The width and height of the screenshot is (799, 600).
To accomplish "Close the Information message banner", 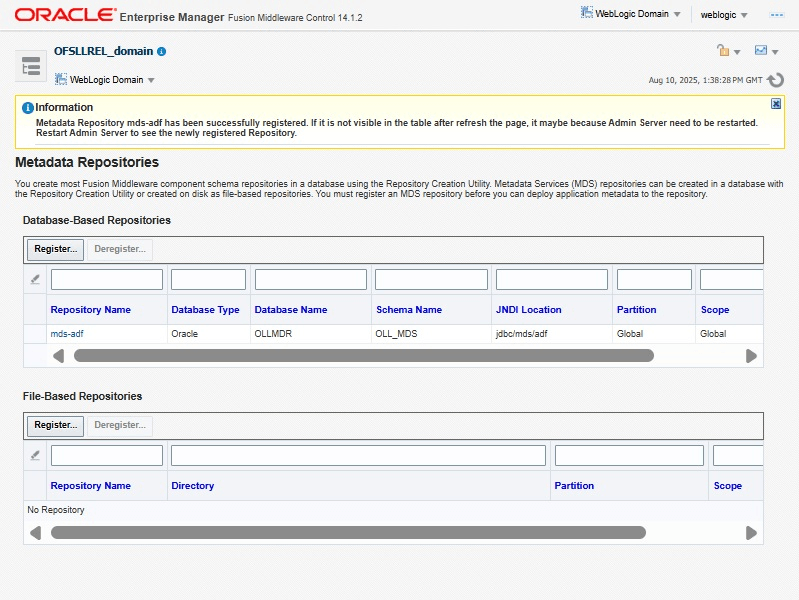I will point(776,104).
